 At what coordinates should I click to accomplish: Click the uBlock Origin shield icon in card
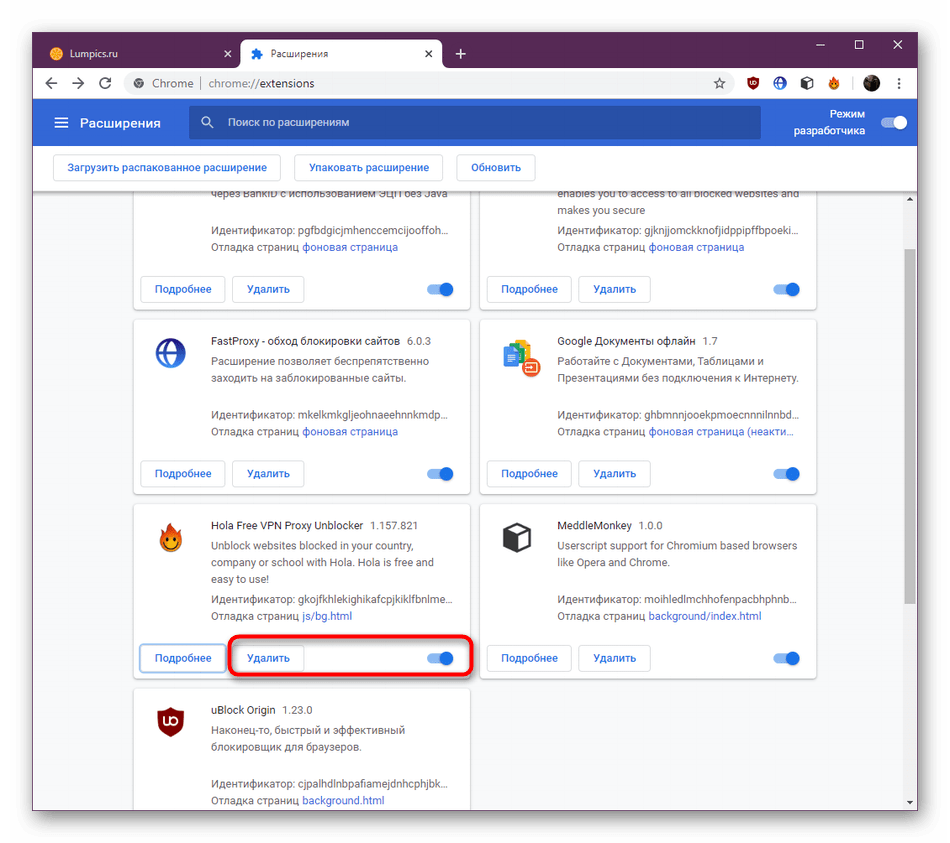tap(171, 722)
